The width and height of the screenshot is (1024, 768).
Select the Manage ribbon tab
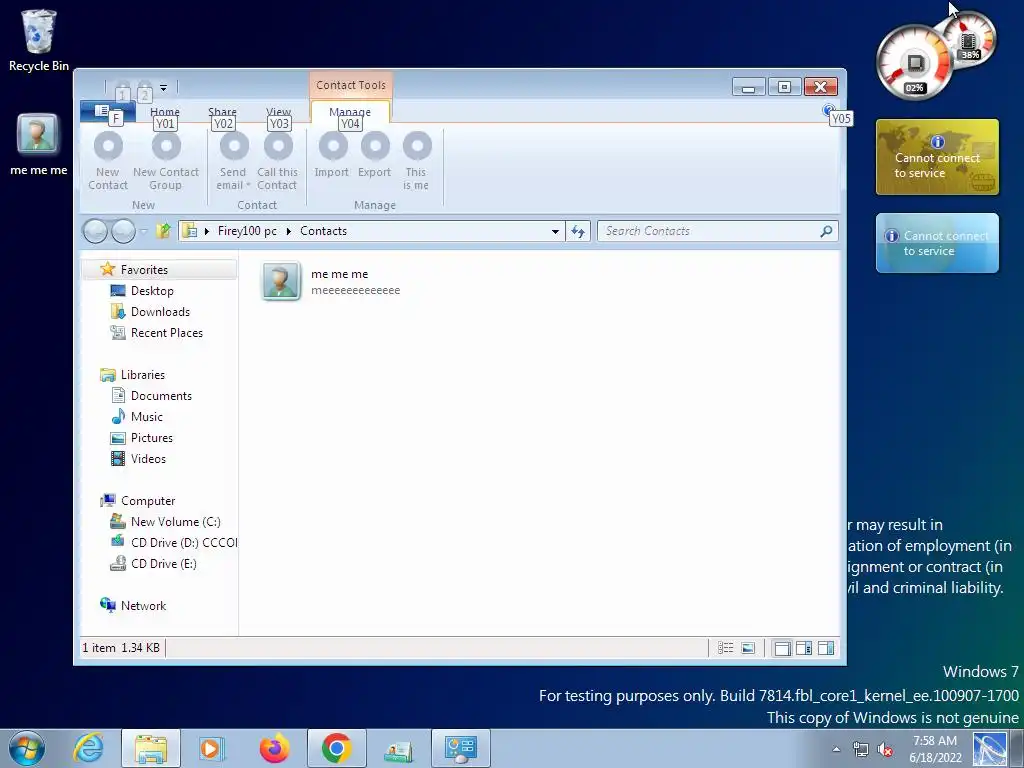coord(350,112)
